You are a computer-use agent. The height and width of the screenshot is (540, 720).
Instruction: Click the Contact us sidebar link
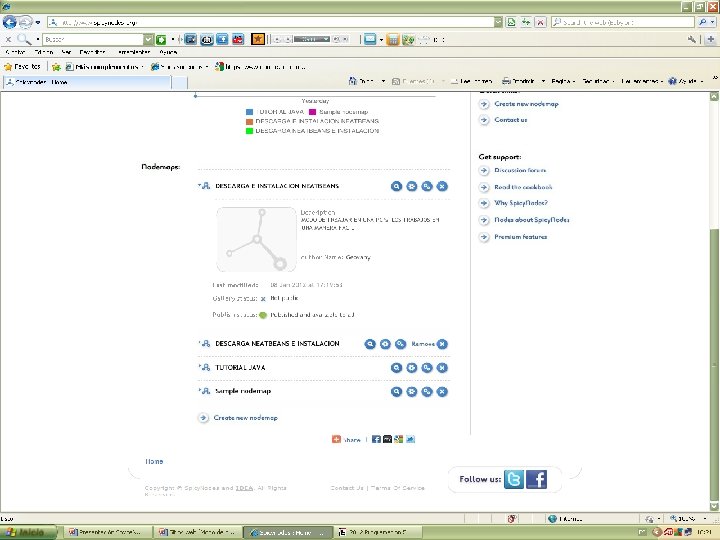click(x=511, y=120)
